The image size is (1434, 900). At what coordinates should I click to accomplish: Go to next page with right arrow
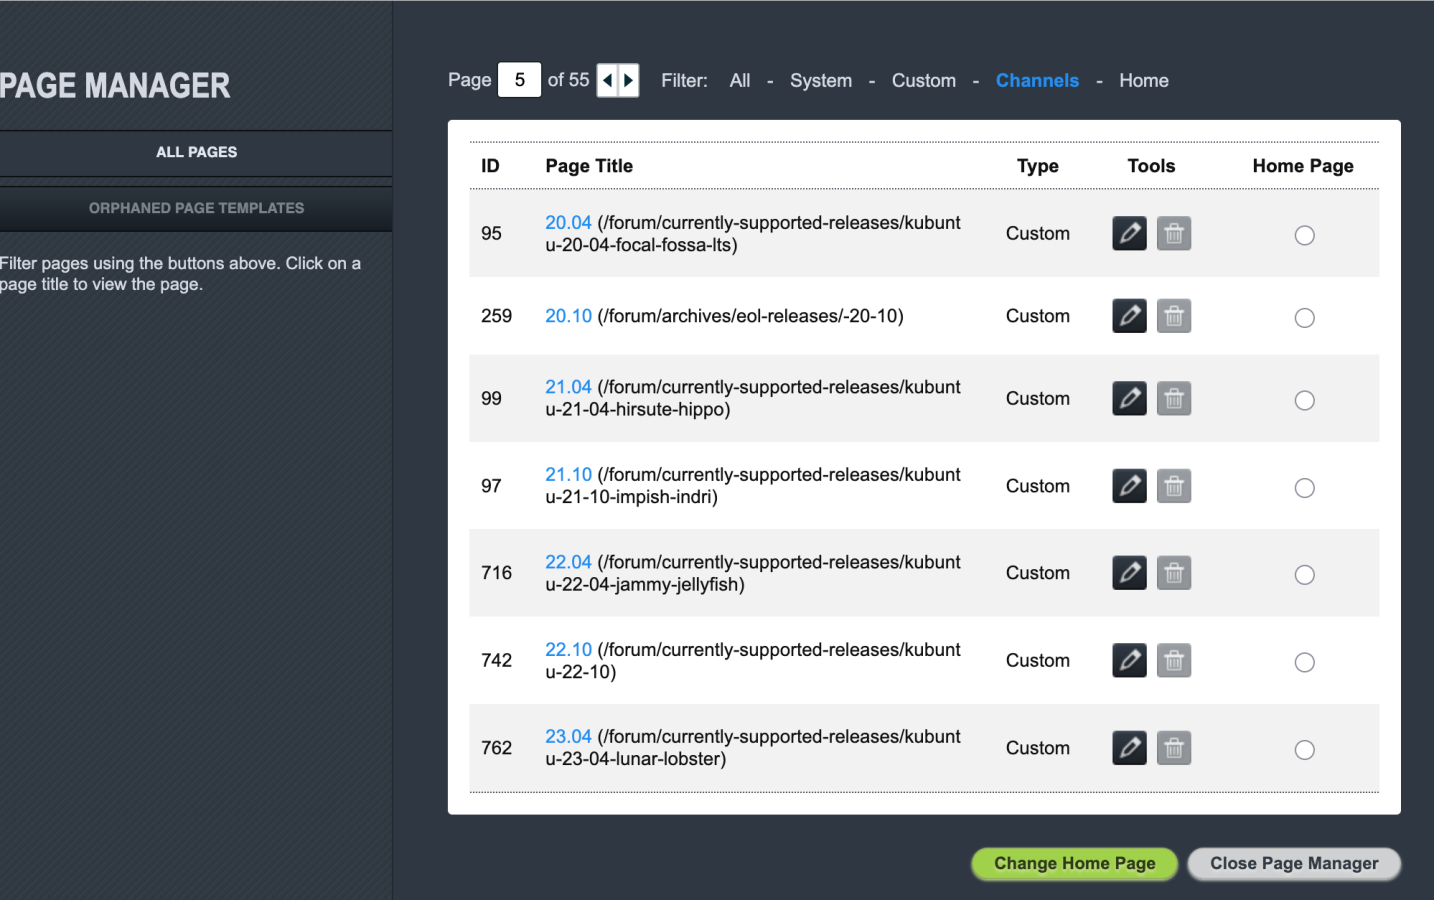(629, 80)
